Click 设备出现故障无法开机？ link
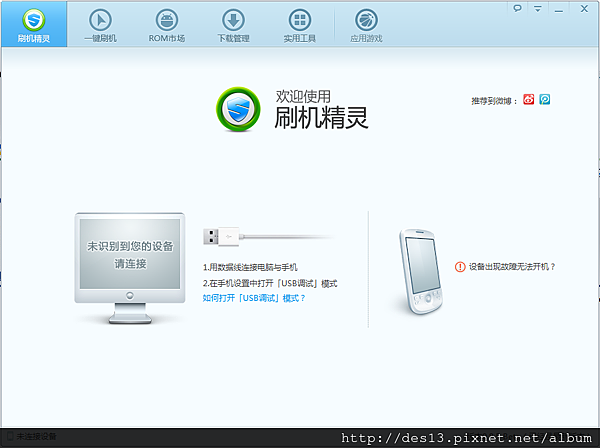Screen dimensions: 600x448 512,267
